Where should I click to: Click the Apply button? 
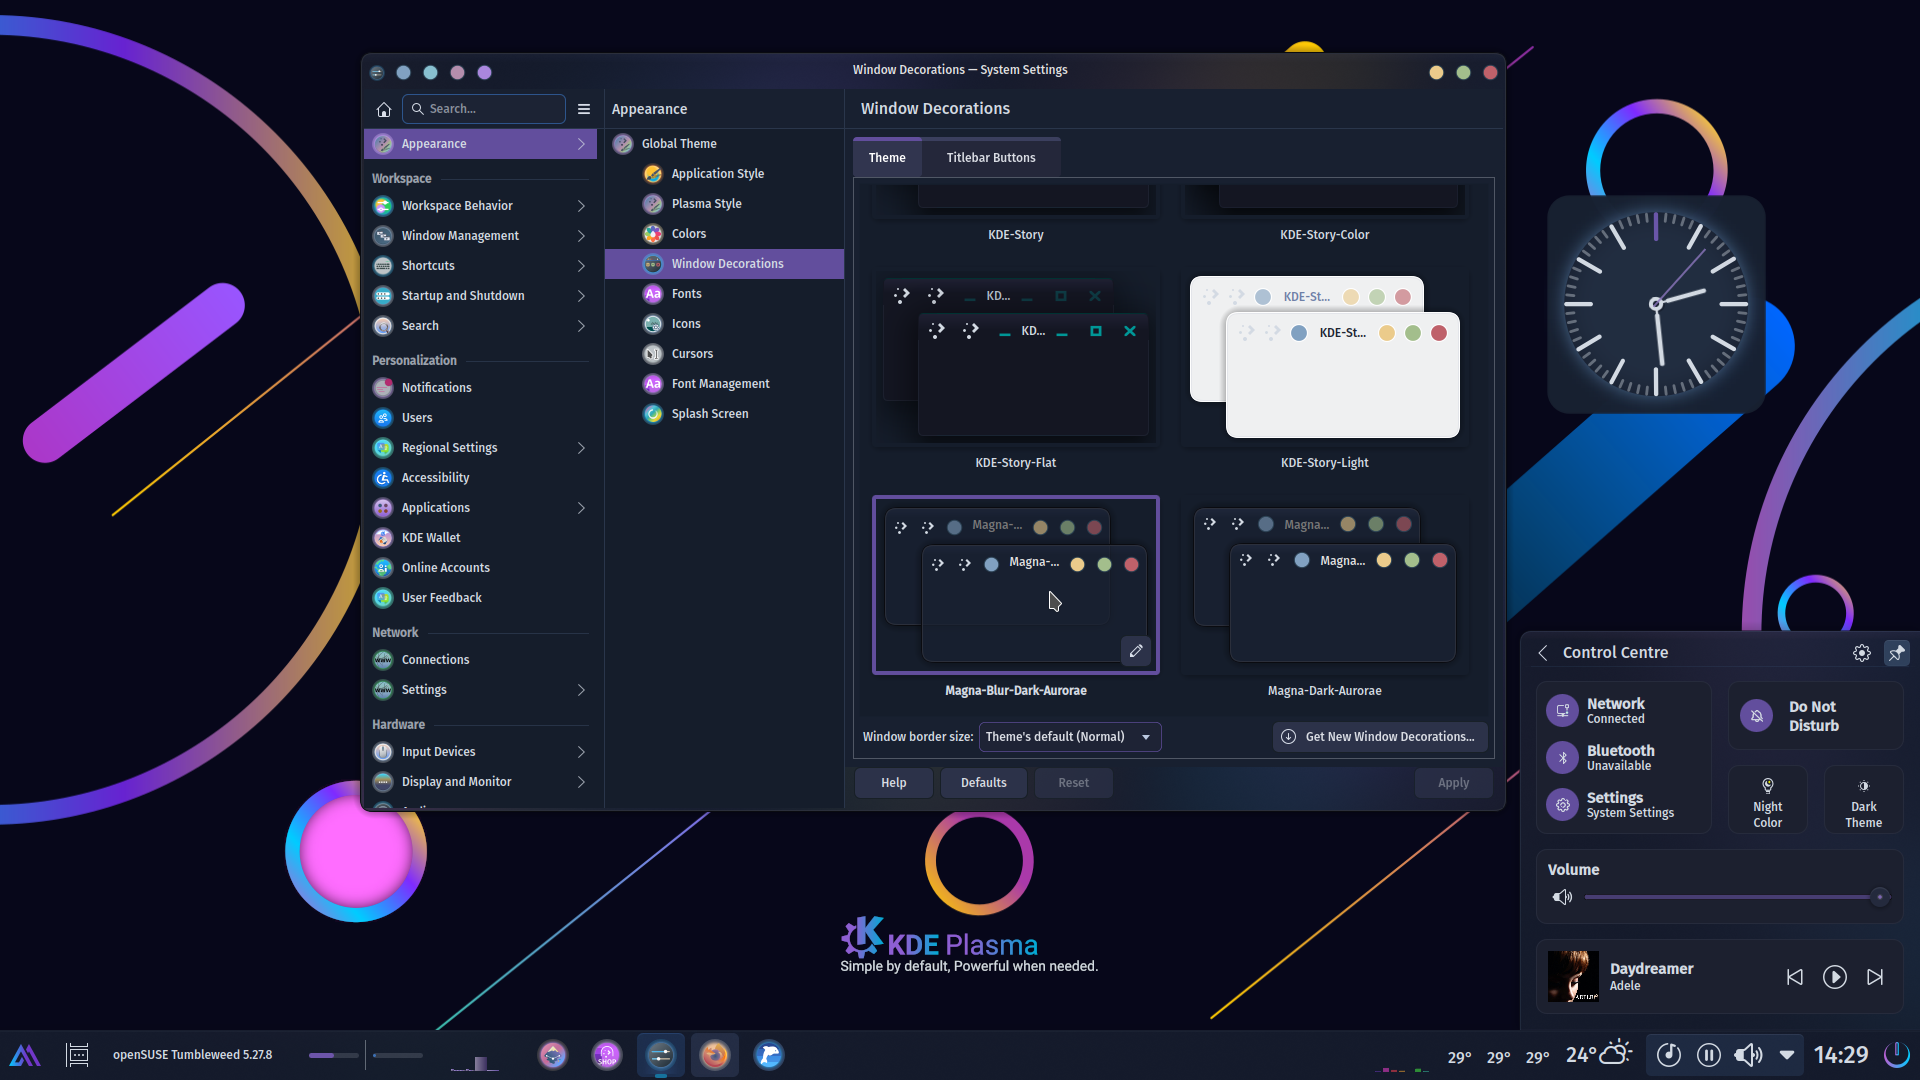(x=1453, y=783)
